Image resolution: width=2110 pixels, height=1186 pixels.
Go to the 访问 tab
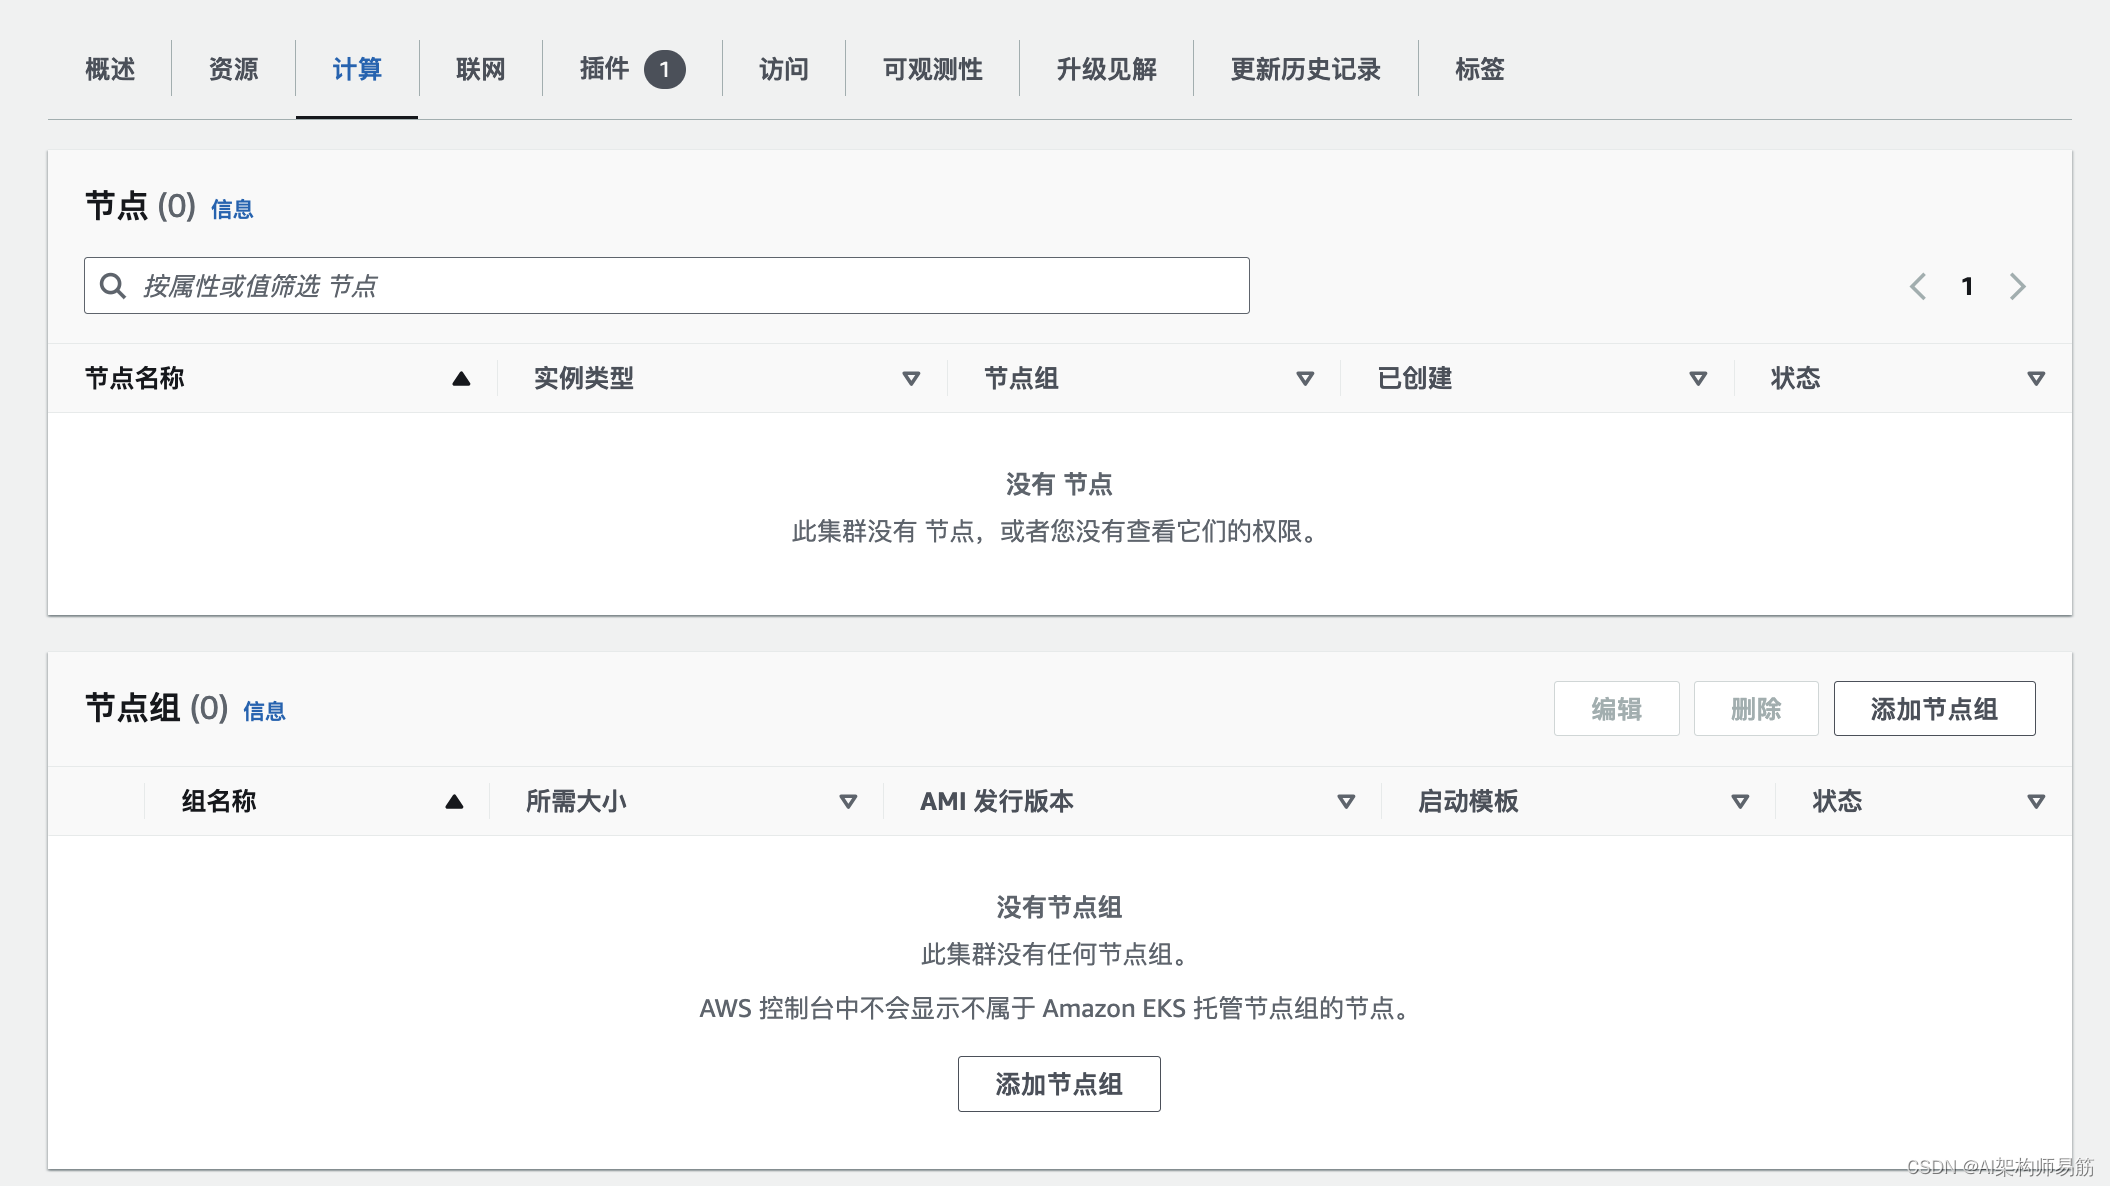pyautogui.click(x=784, y=69)
